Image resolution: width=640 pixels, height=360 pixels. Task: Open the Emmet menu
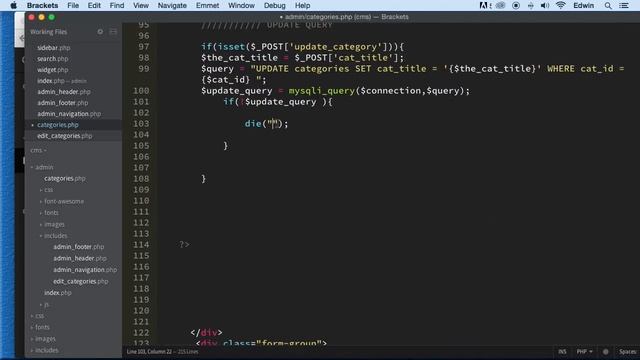[207, 5]
